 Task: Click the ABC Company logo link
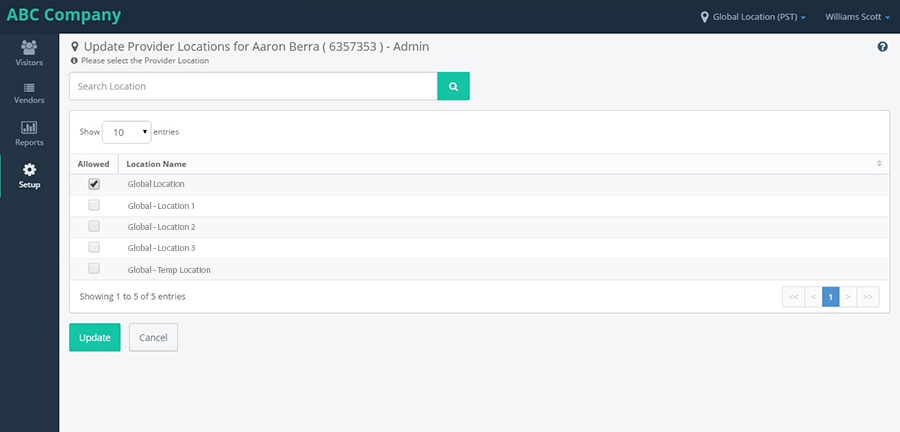click(x=64, y=15)
